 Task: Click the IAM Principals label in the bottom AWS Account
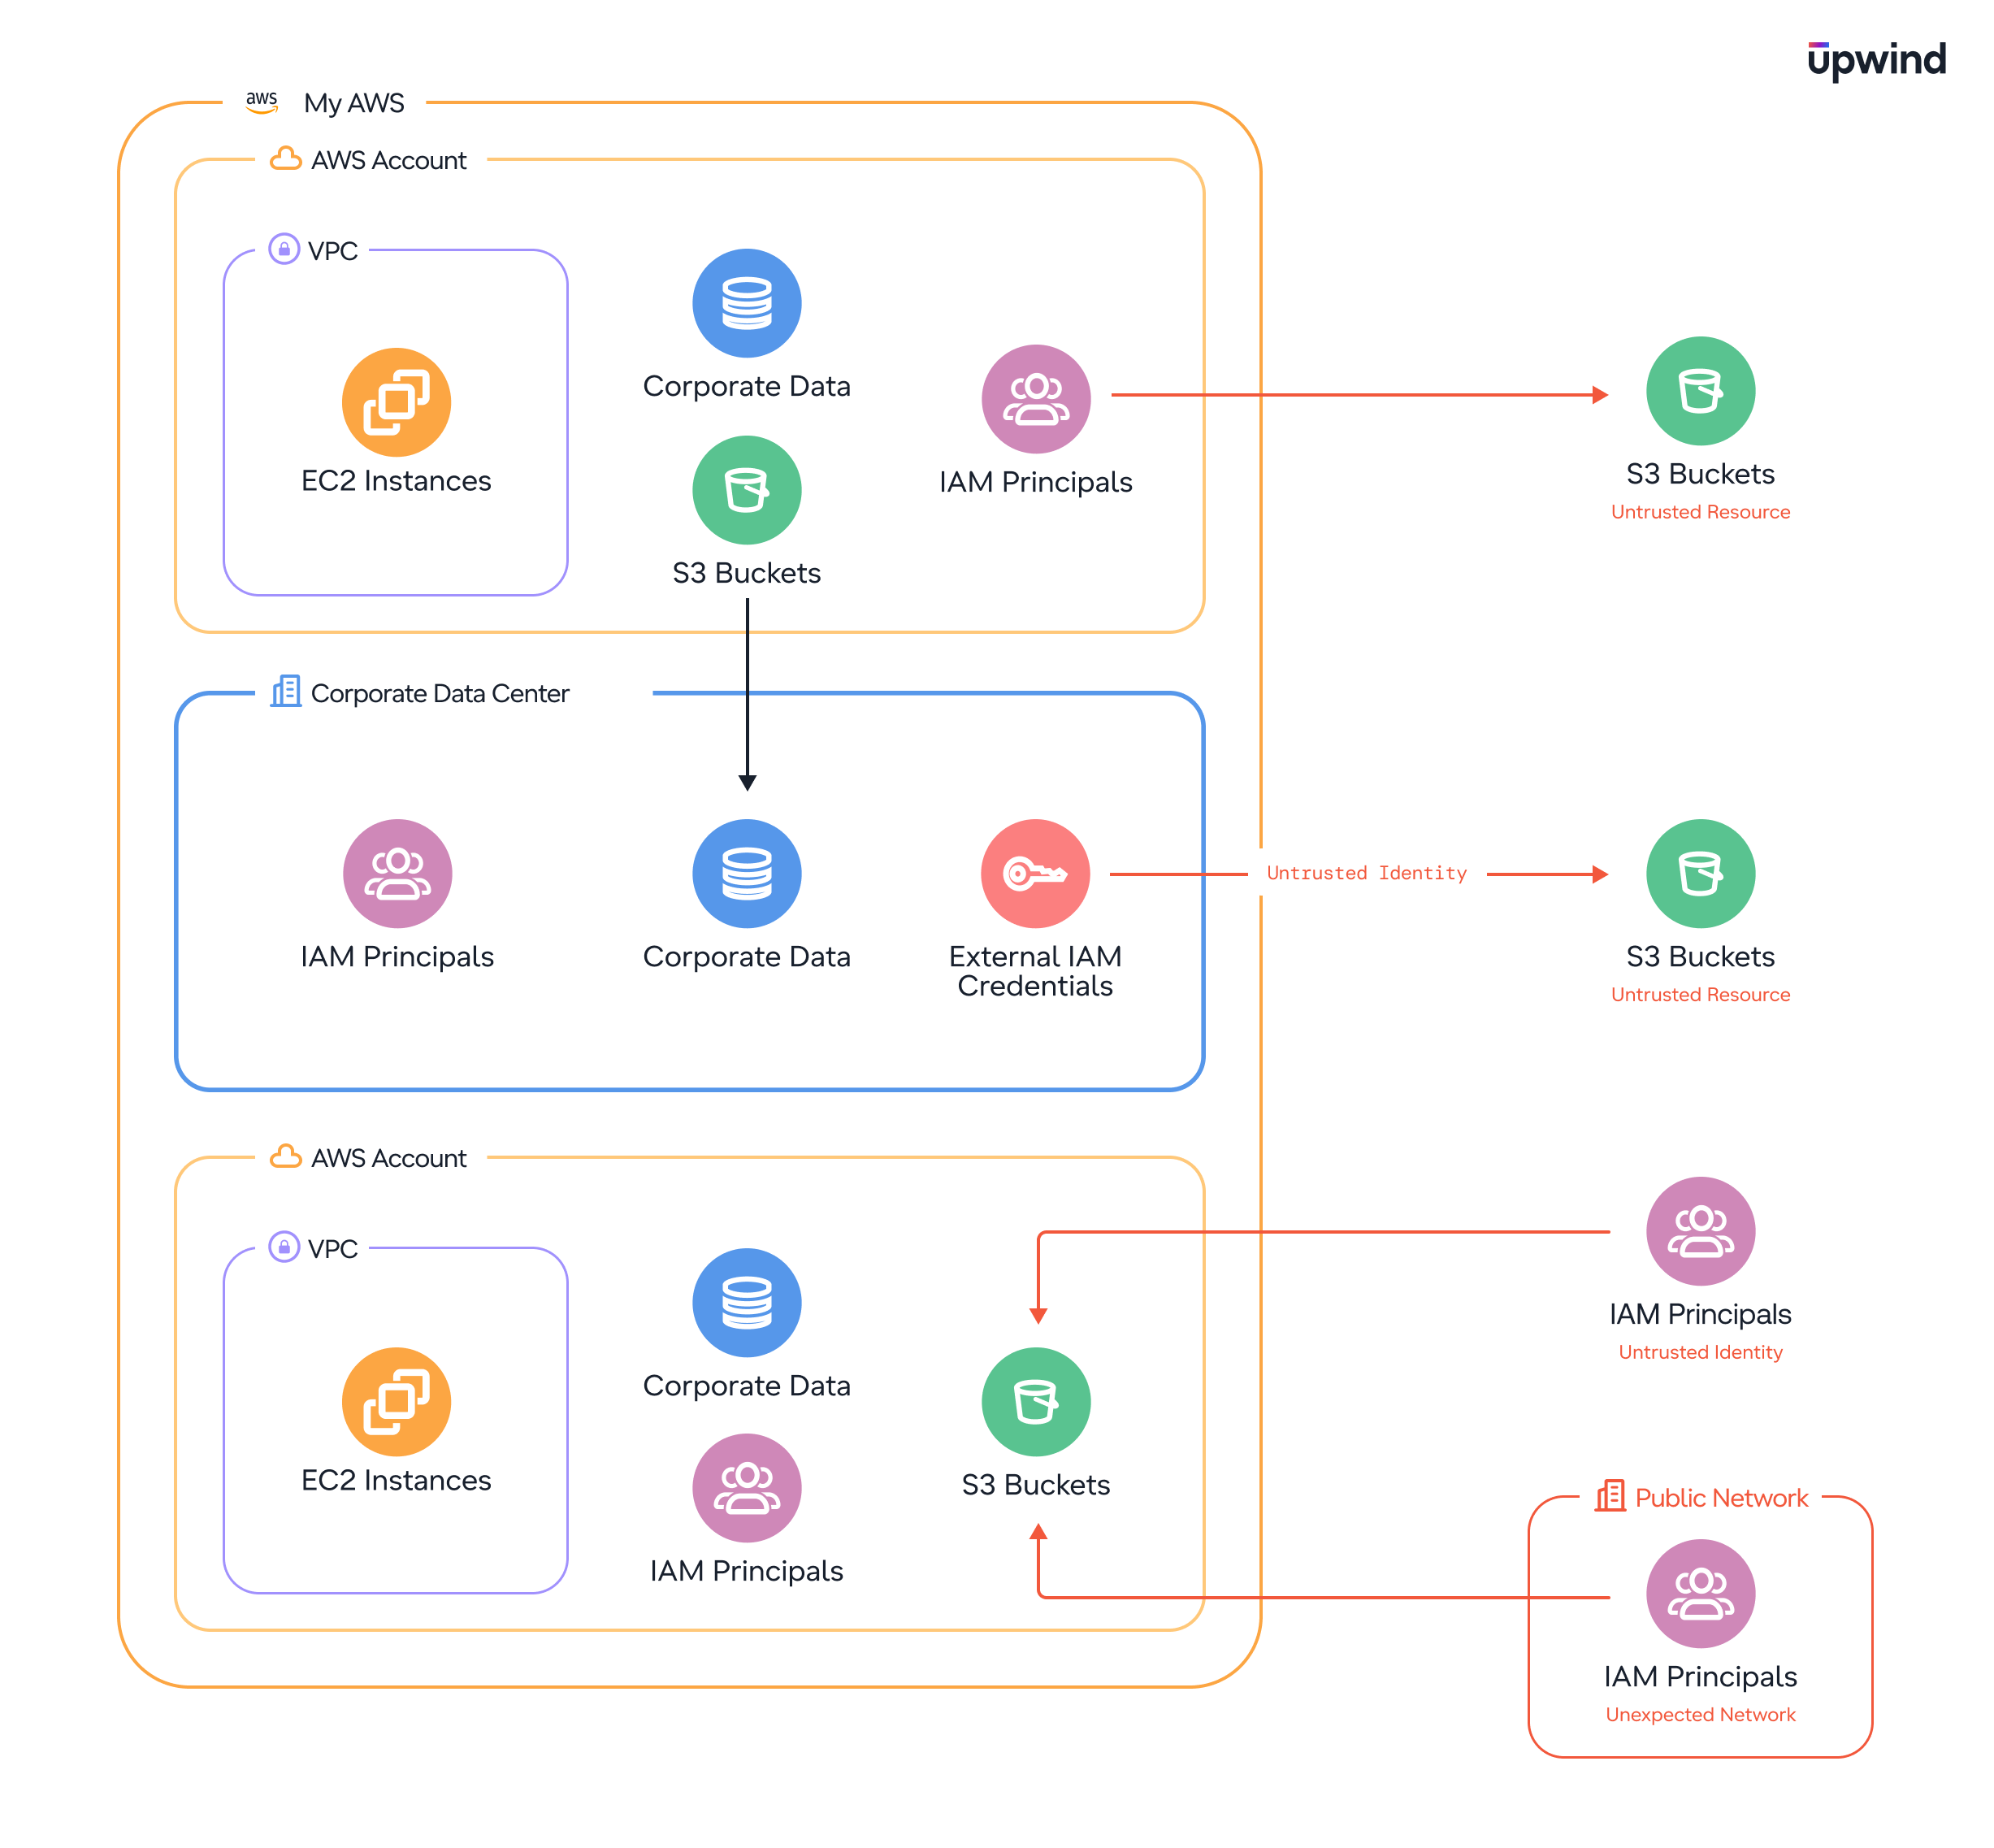[747, 1571]
